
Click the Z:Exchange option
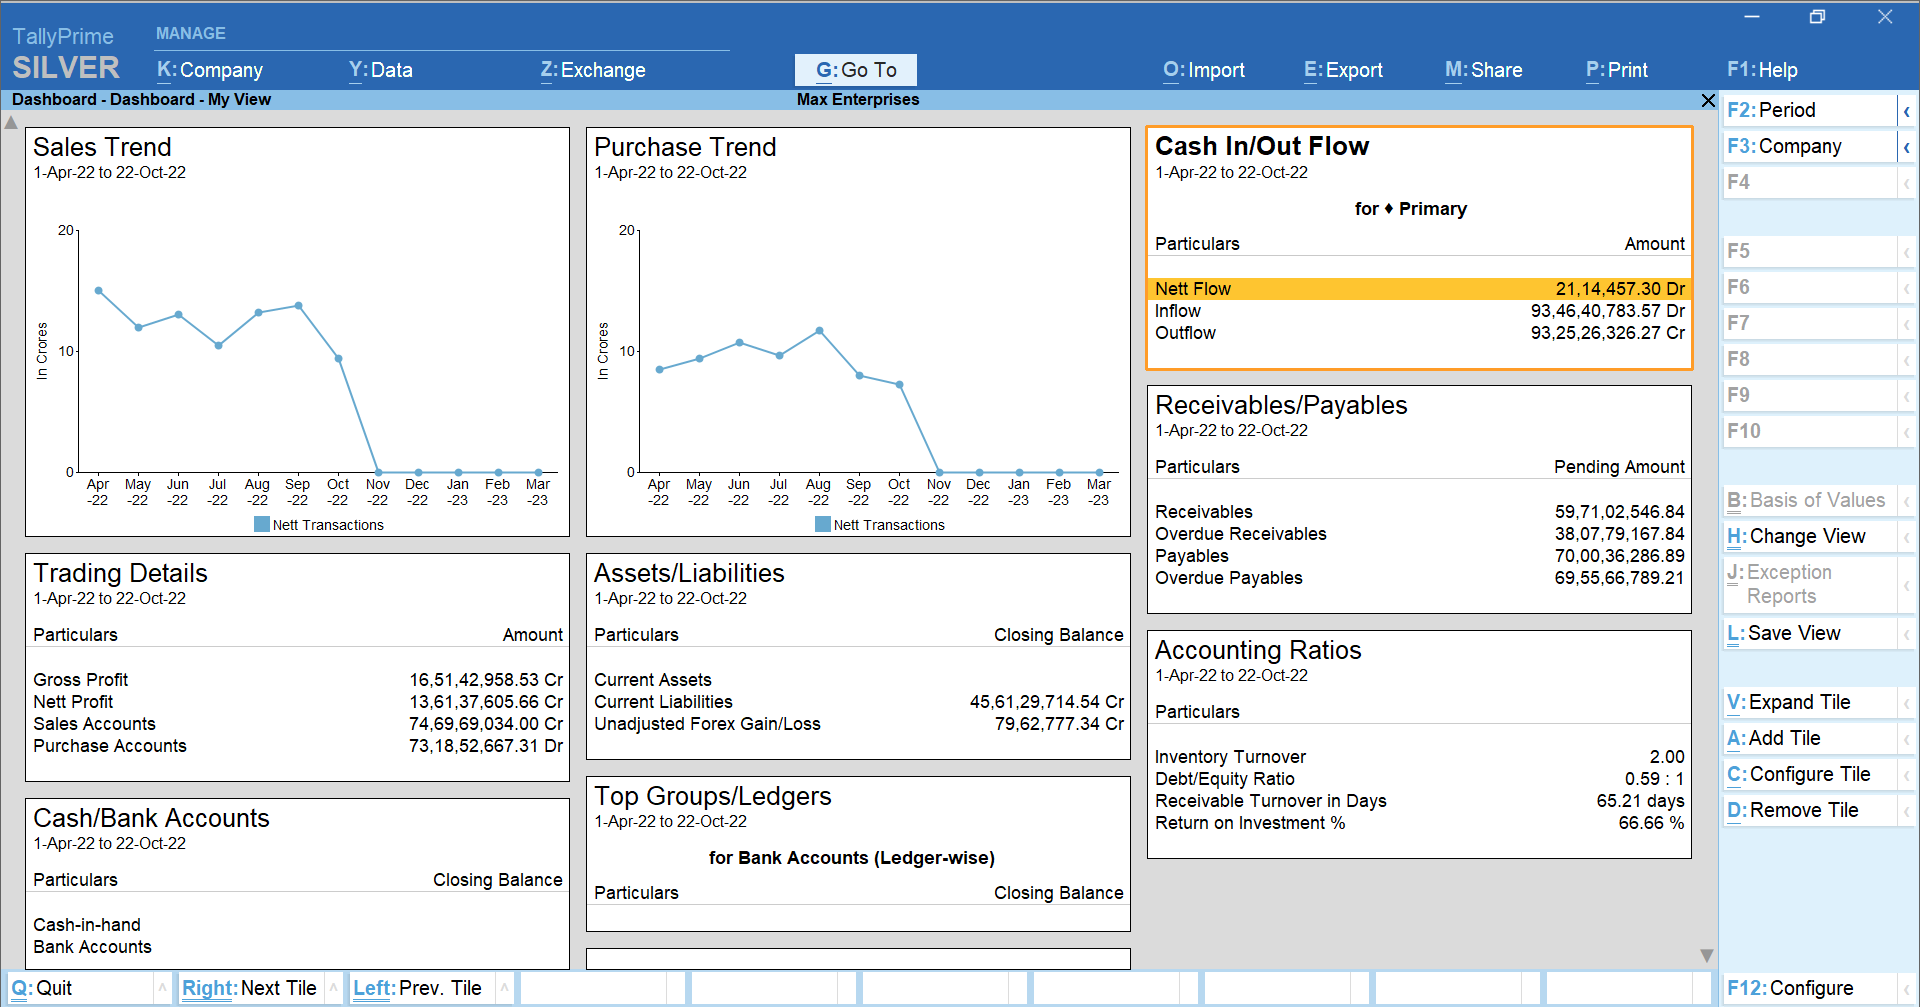coord(592,70)
